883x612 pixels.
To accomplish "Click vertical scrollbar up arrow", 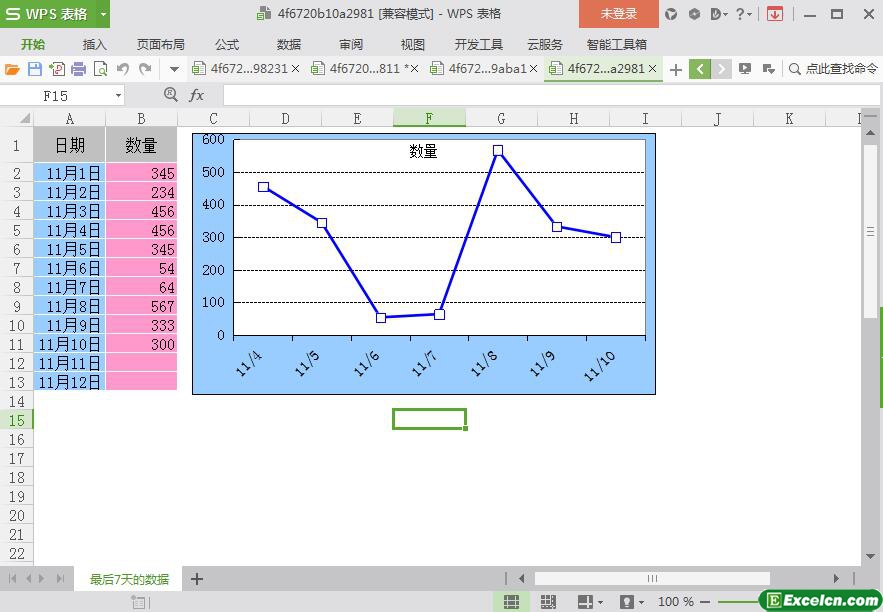I will pyautogui.click(x=871, y=133).
